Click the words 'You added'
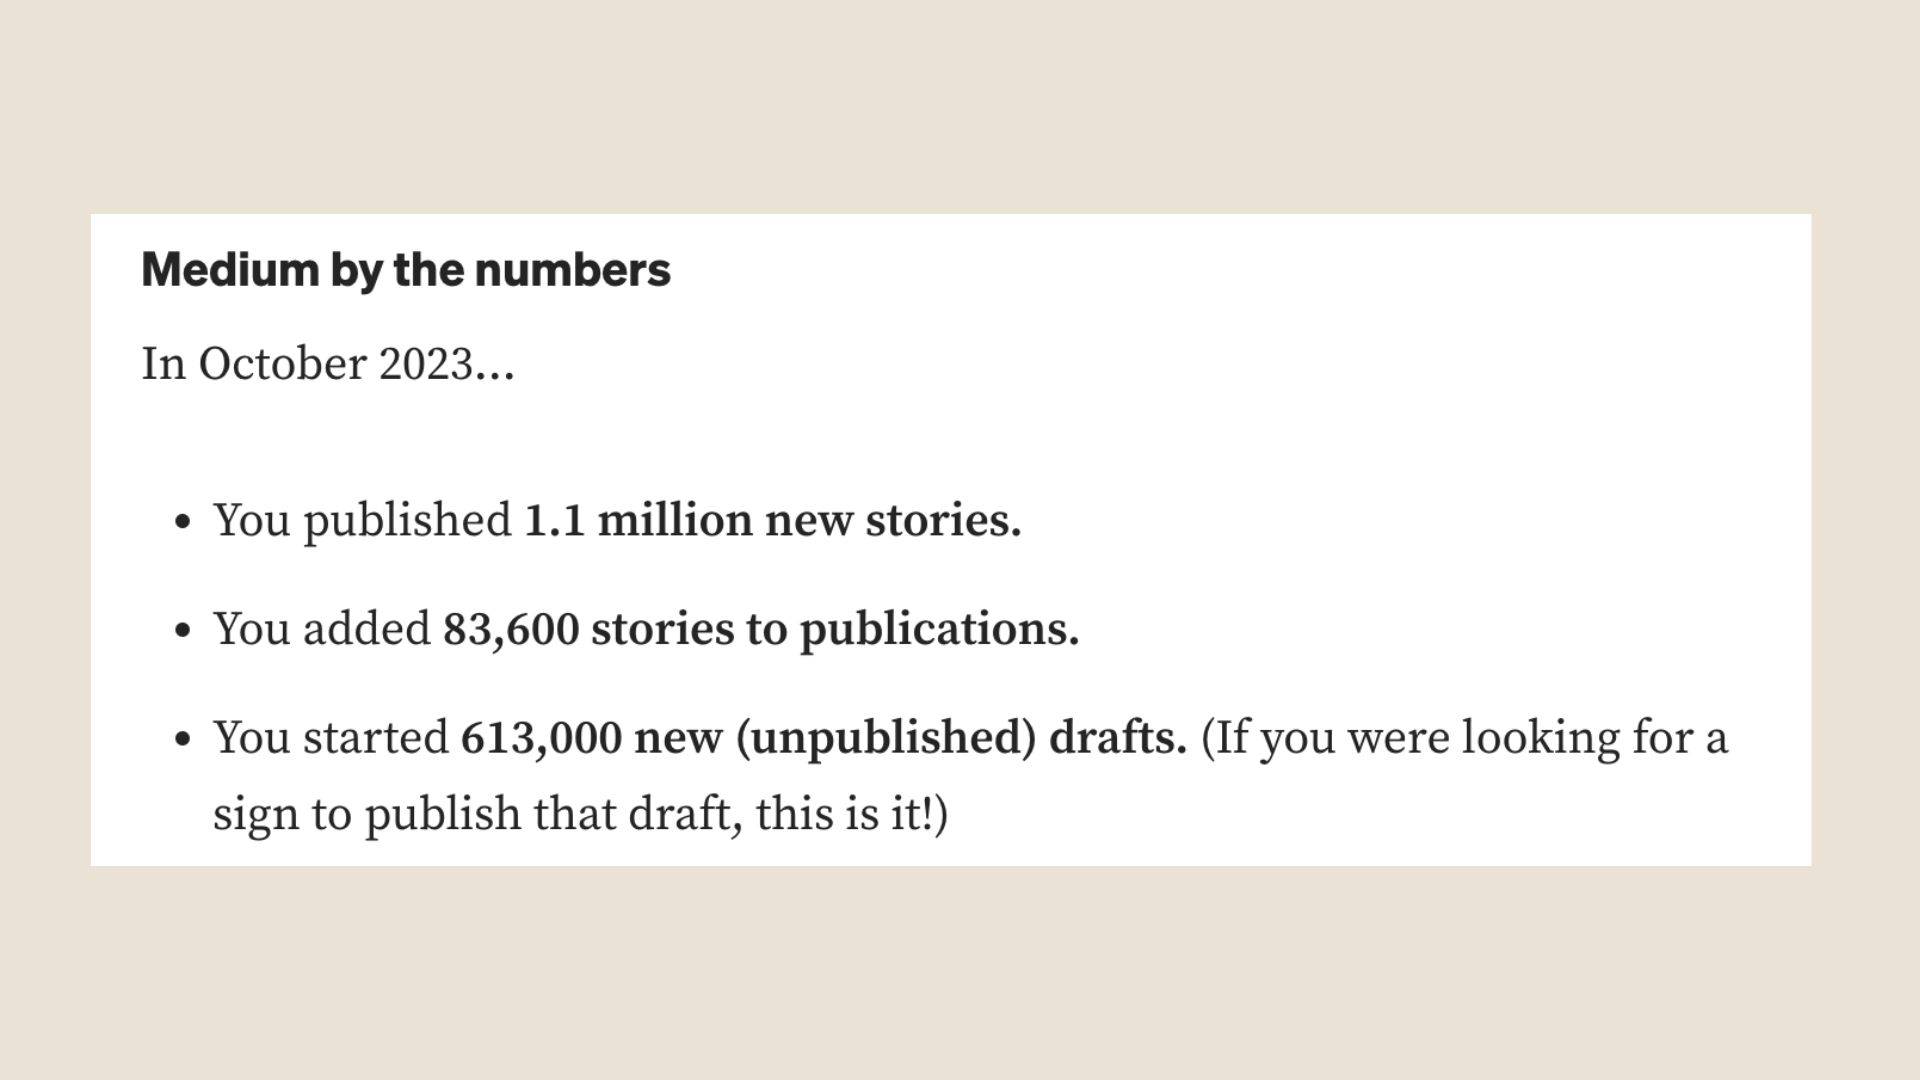The height and width of the screenshot is (1080, 1920). [x=322, y=629]
